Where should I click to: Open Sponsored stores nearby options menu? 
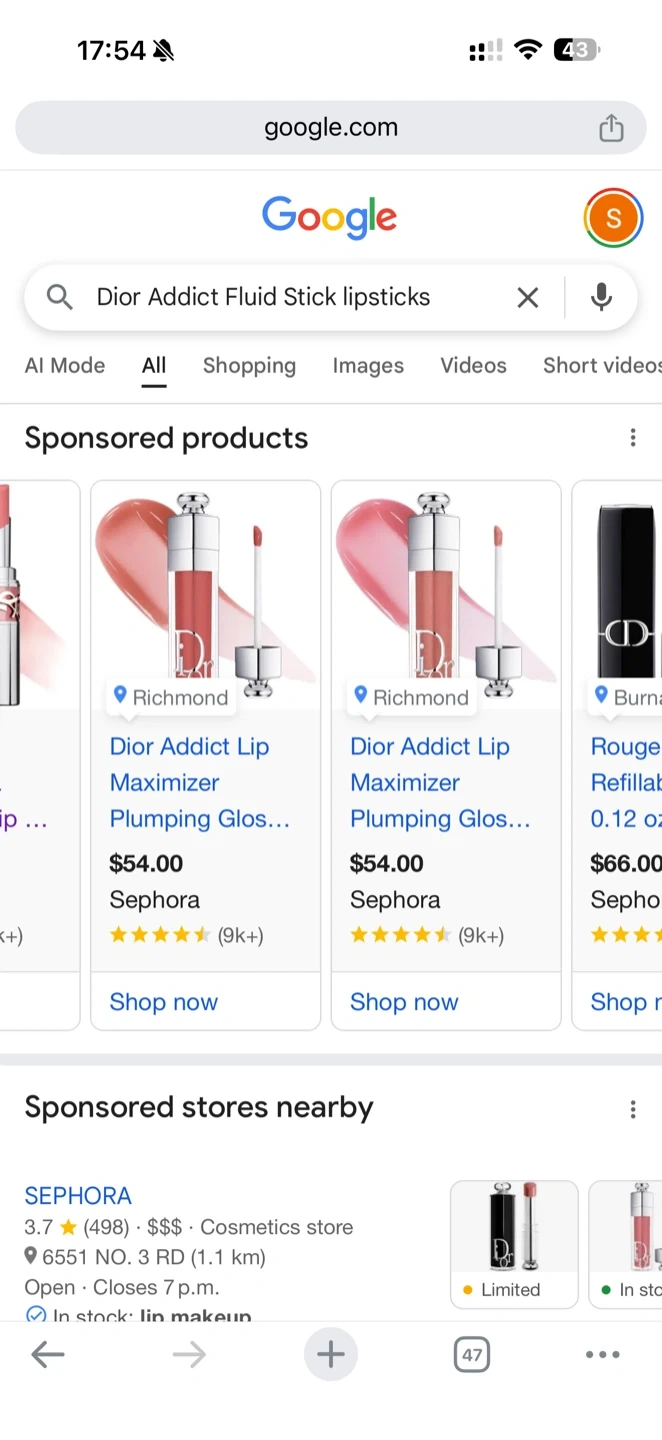click(632, 1109)
